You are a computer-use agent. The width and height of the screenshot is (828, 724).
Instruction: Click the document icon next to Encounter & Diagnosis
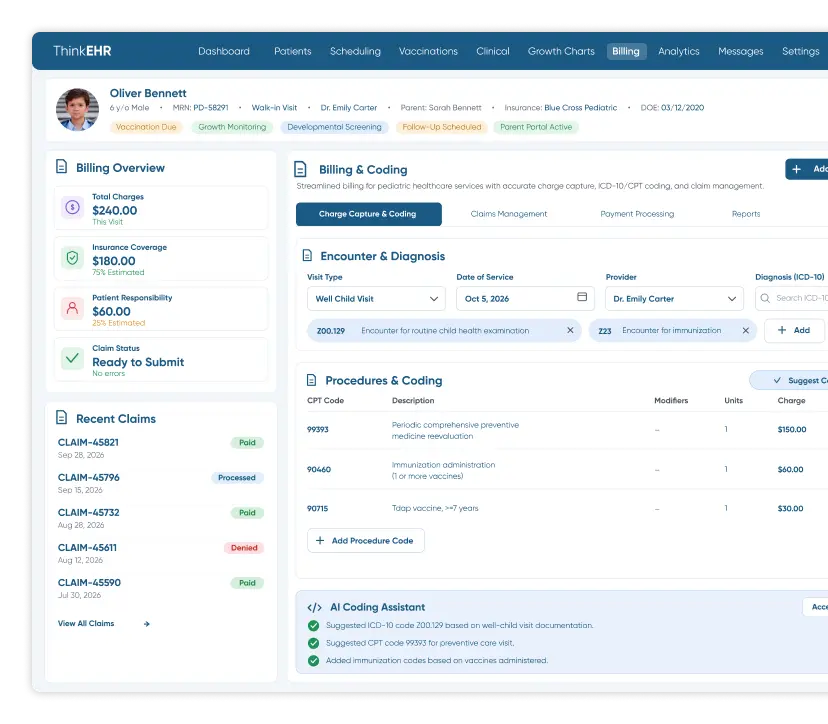[x=307, y=256]
